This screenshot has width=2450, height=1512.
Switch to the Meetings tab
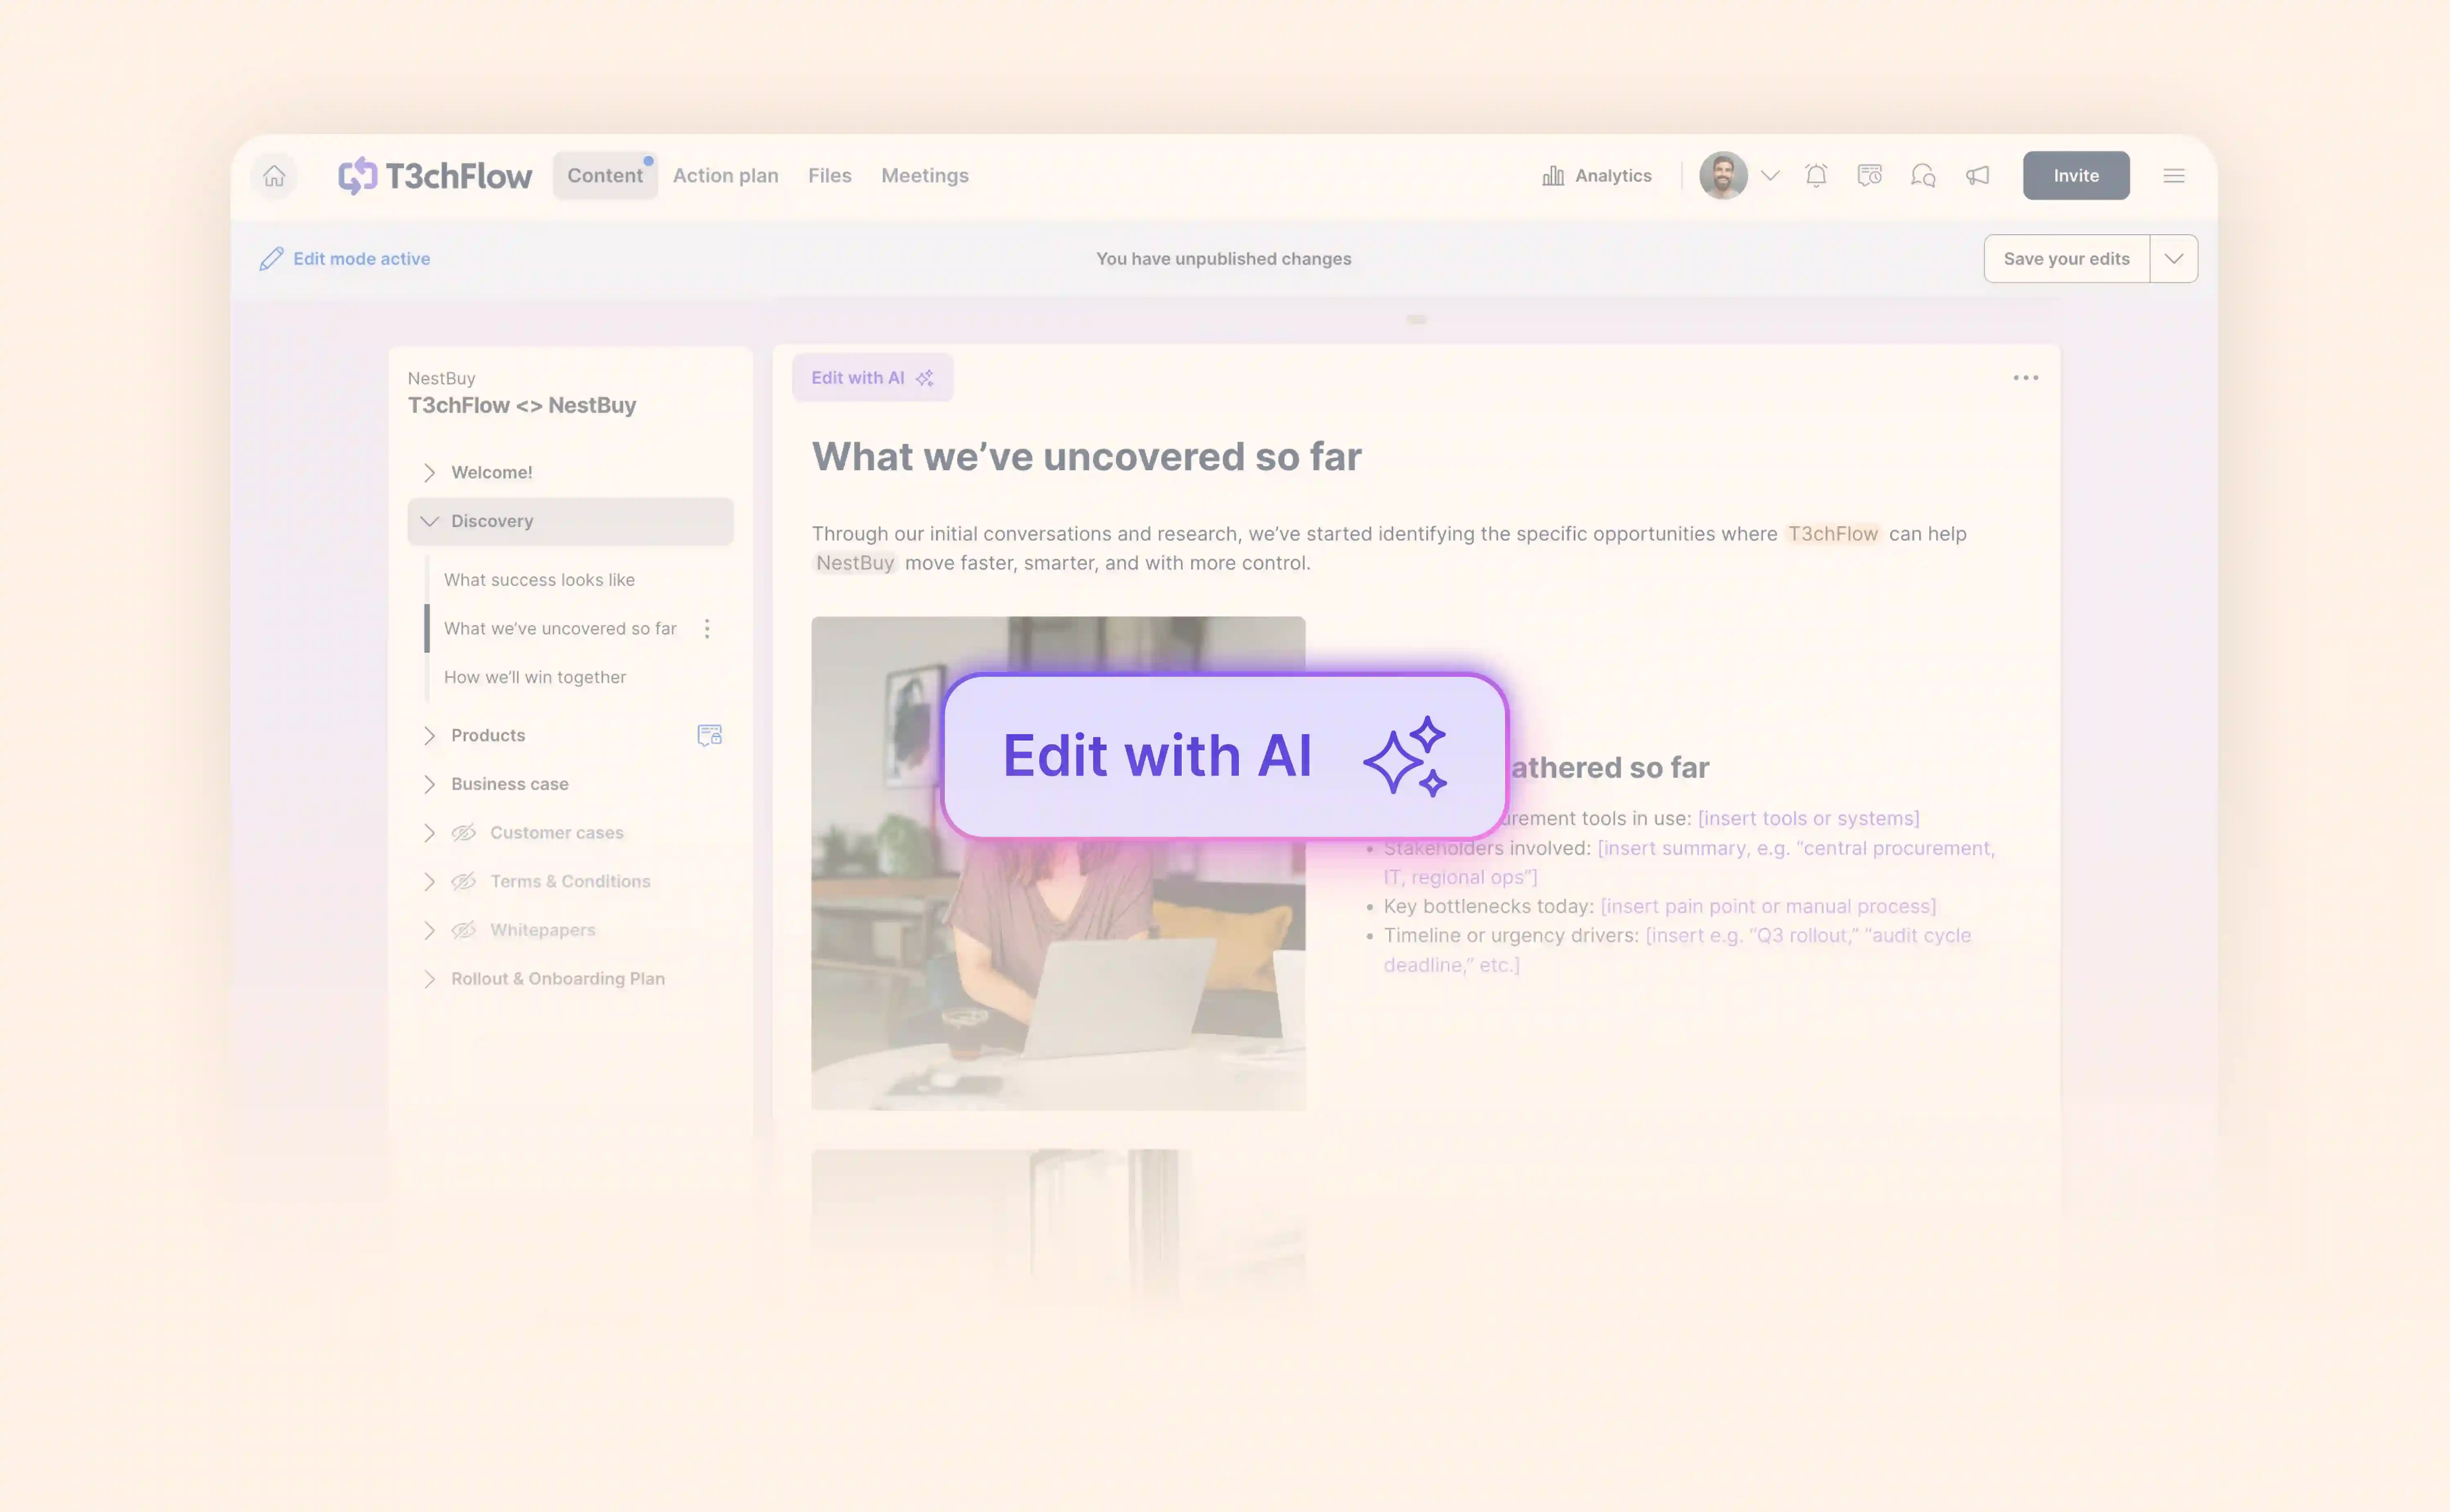click(924, 176)
